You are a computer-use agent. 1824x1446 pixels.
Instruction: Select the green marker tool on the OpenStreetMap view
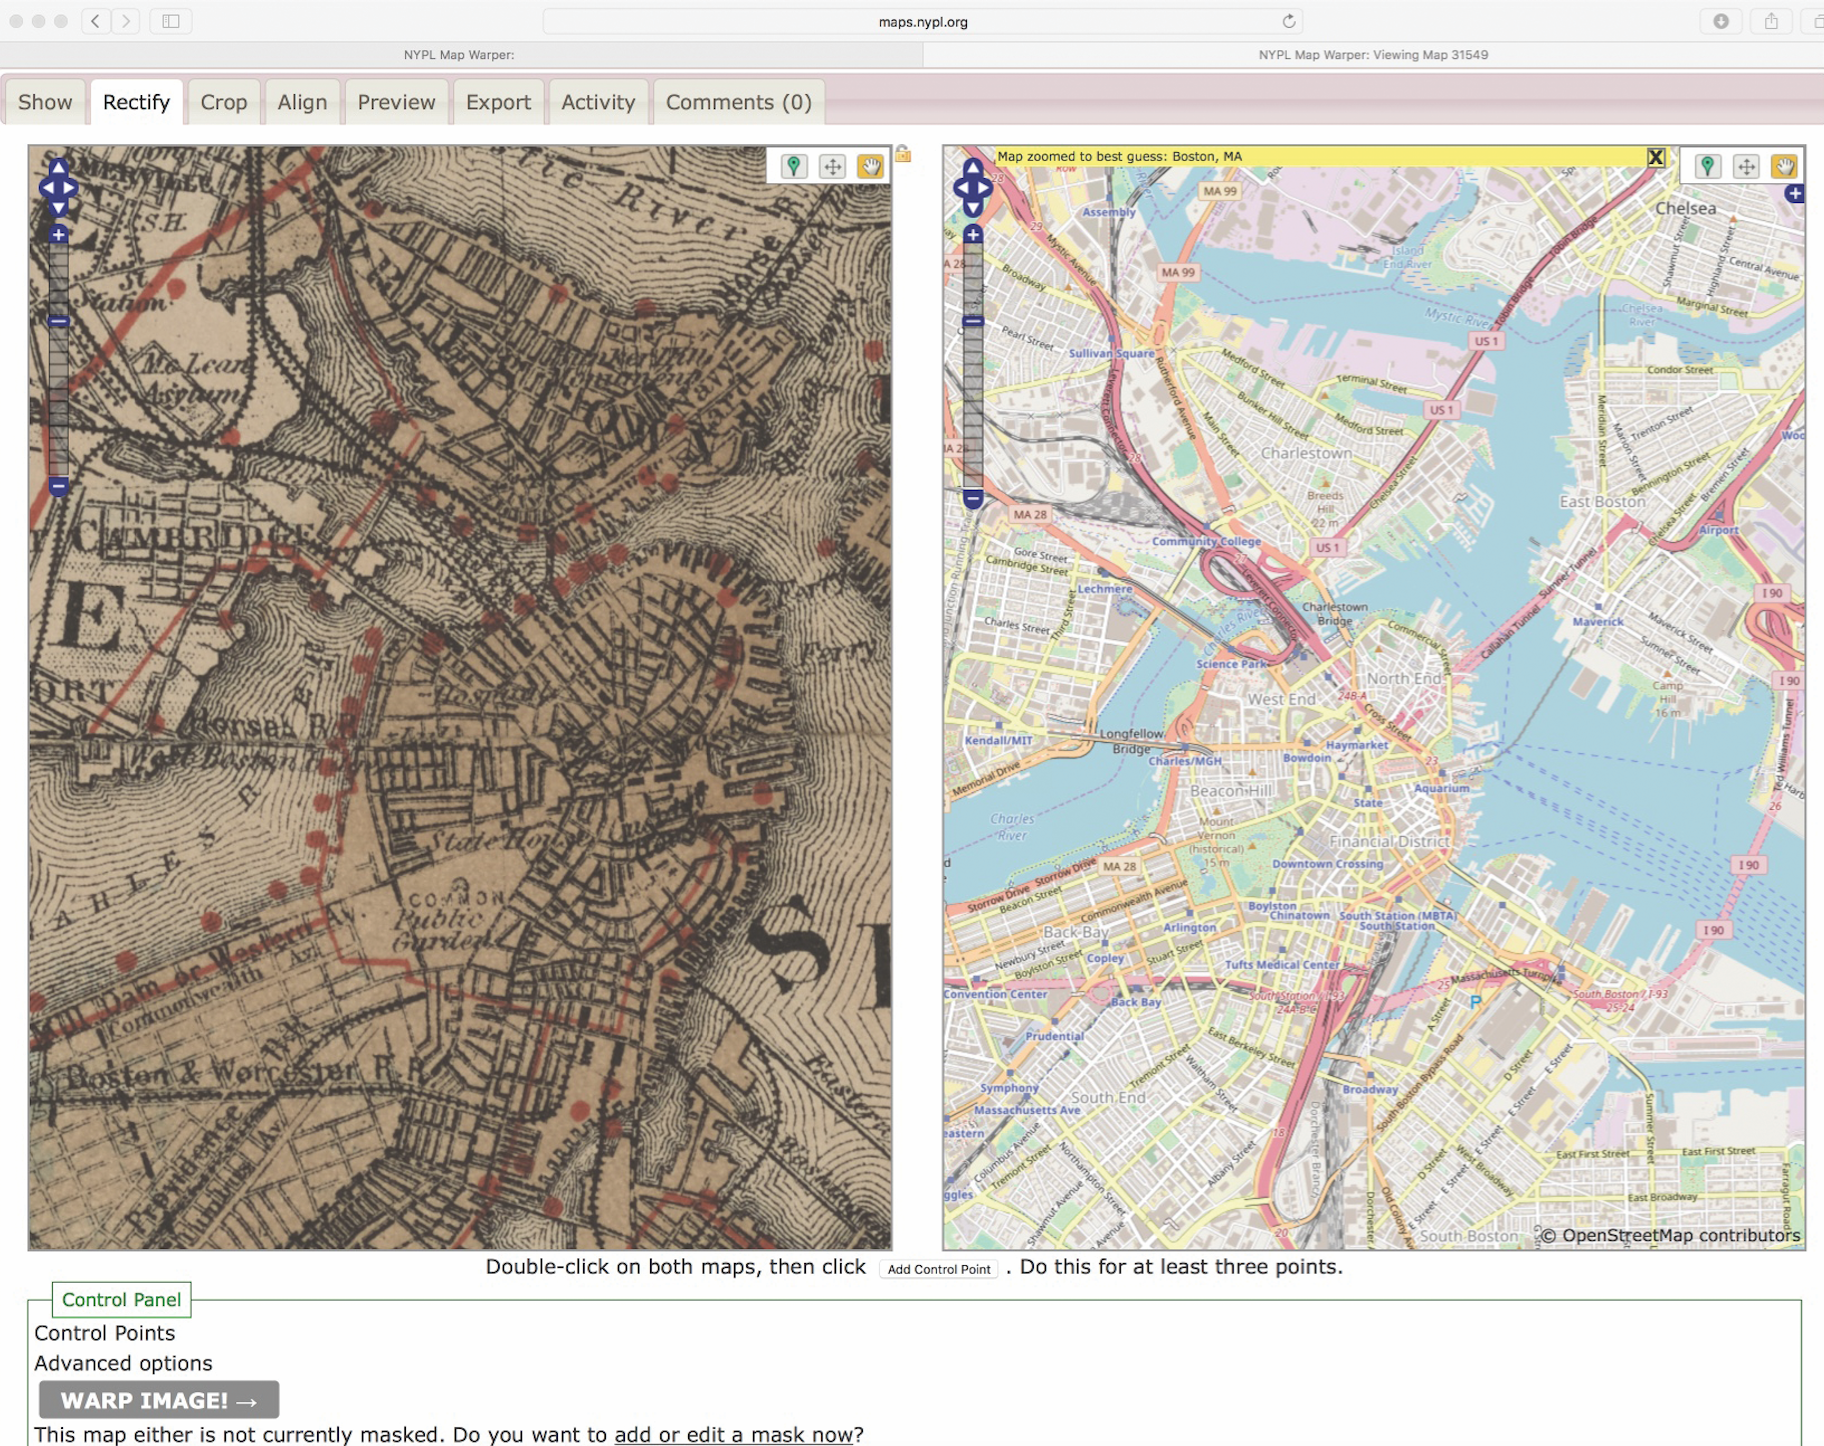click(x=1708, y=167)
